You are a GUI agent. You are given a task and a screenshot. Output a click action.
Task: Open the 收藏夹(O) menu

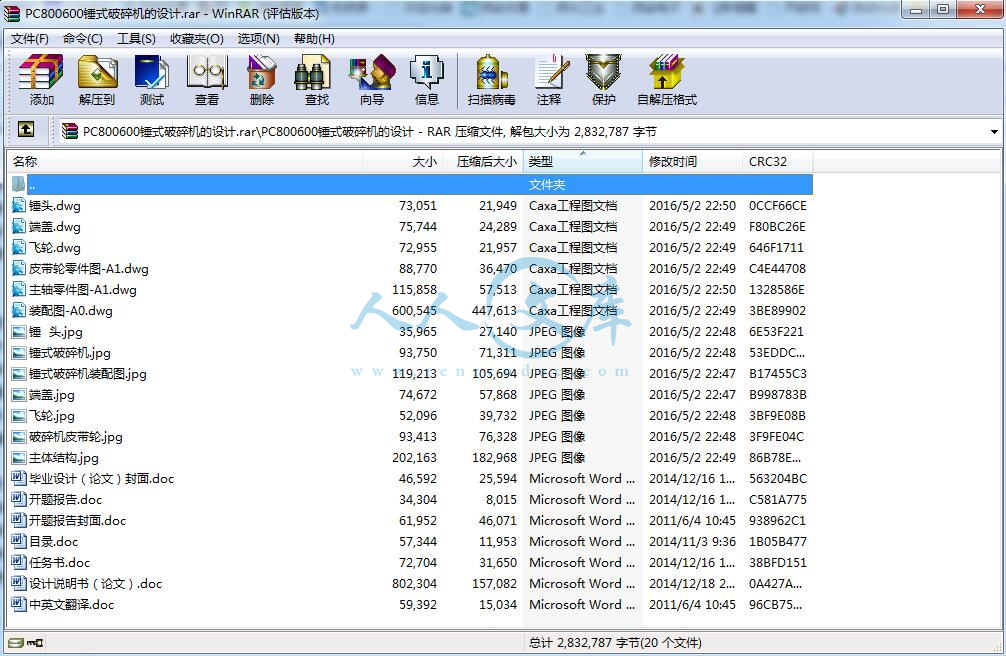[196, 39]
